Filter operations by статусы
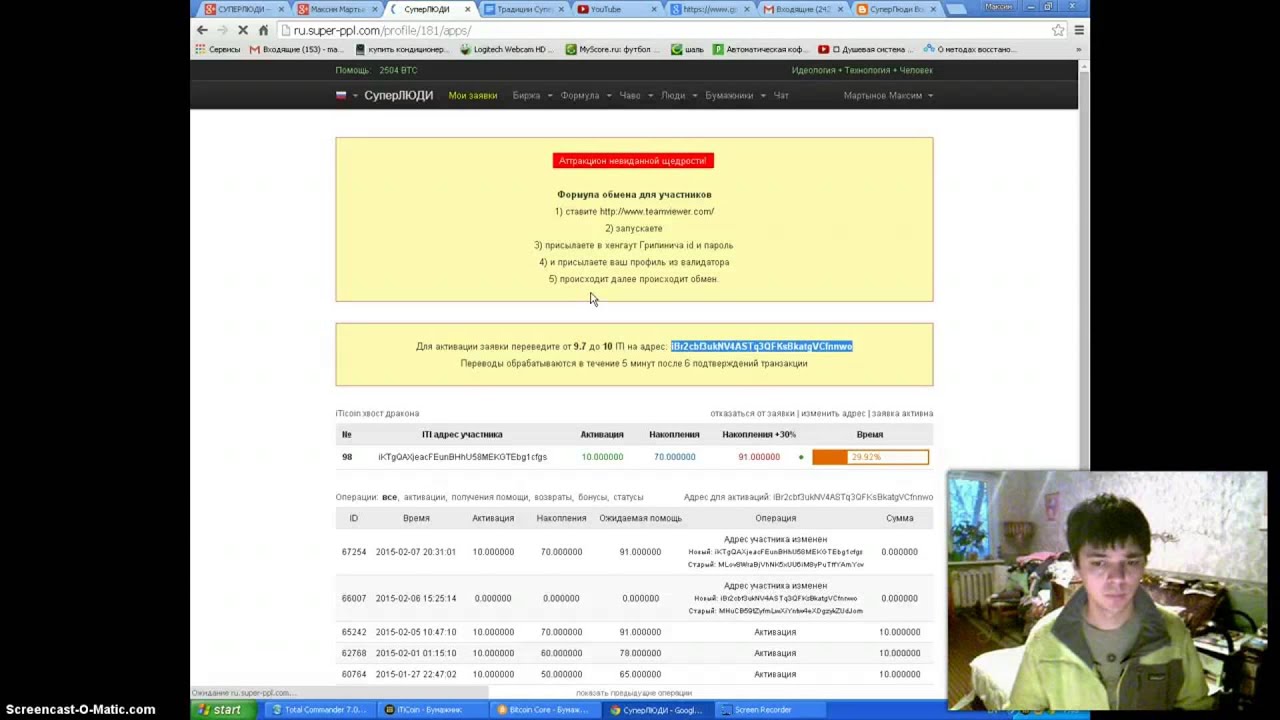 point(629,497)
